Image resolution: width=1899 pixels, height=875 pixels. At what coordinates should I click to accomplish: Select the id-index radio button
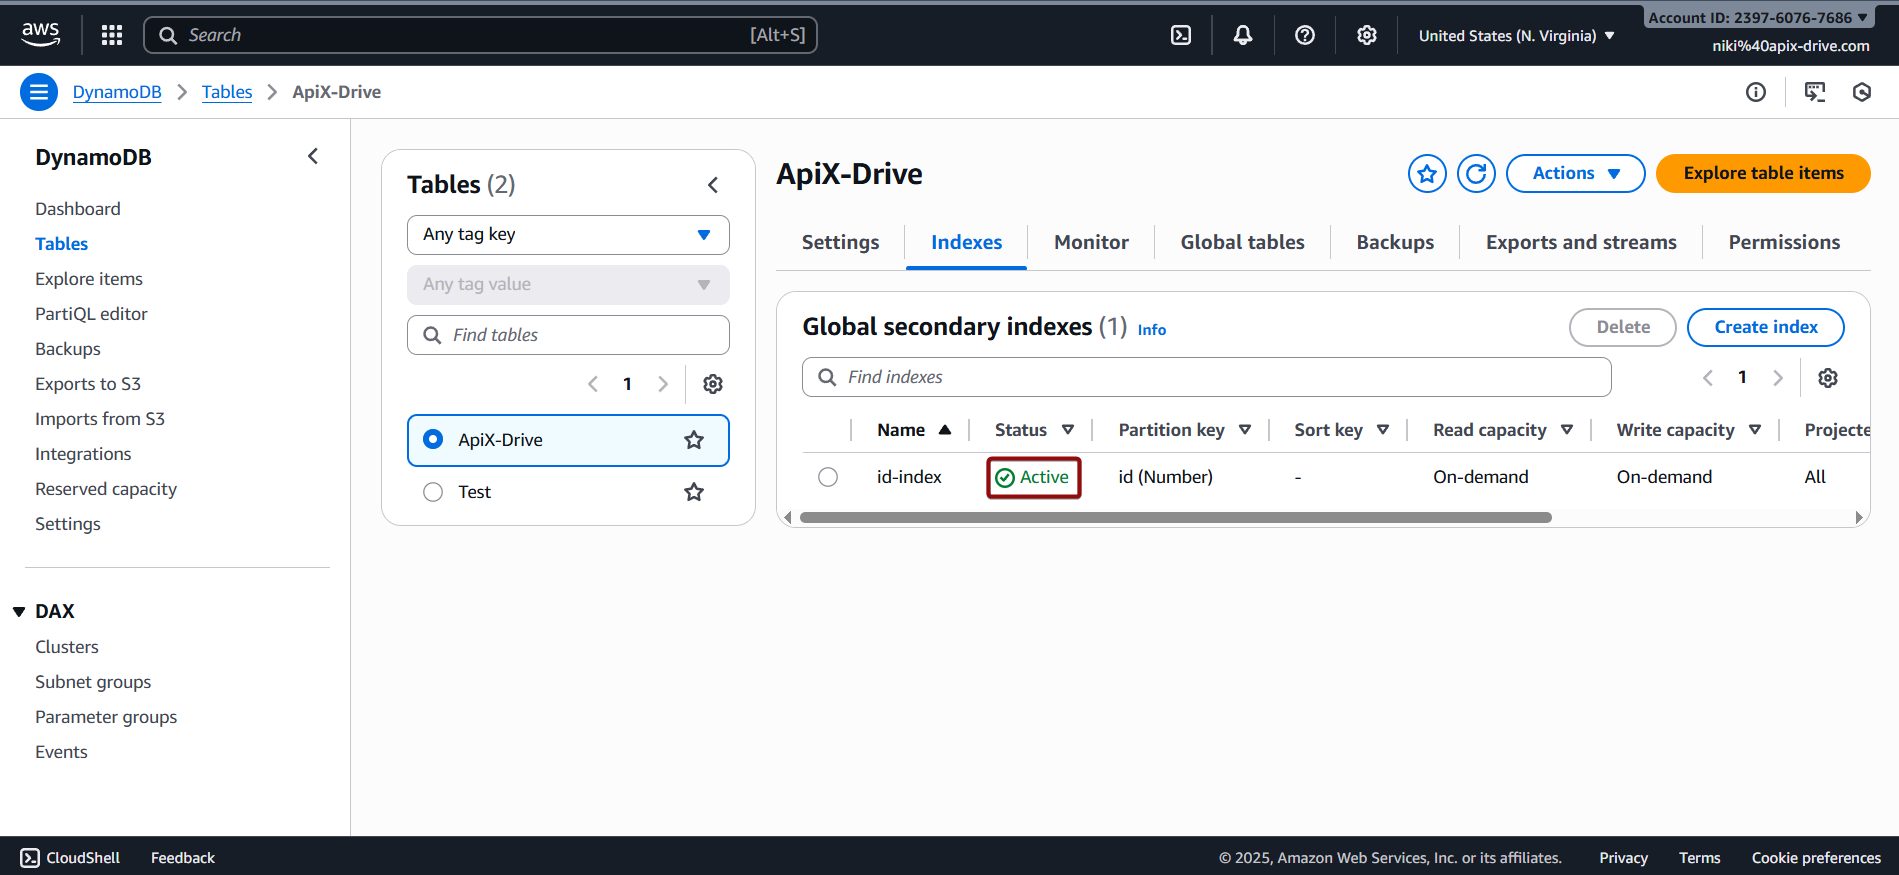coord(828,477)
